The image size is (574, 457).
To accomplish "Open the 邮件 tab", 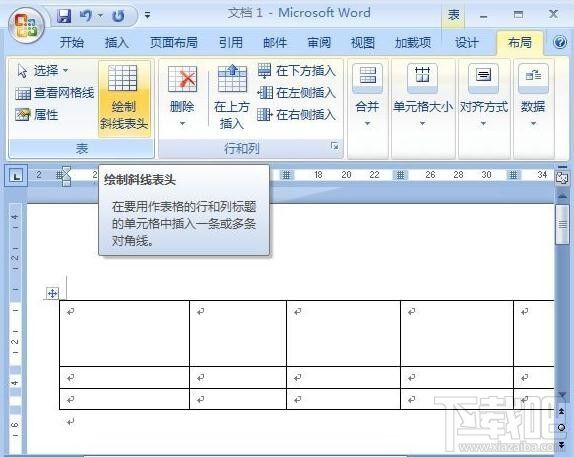I will pos(275,43).
